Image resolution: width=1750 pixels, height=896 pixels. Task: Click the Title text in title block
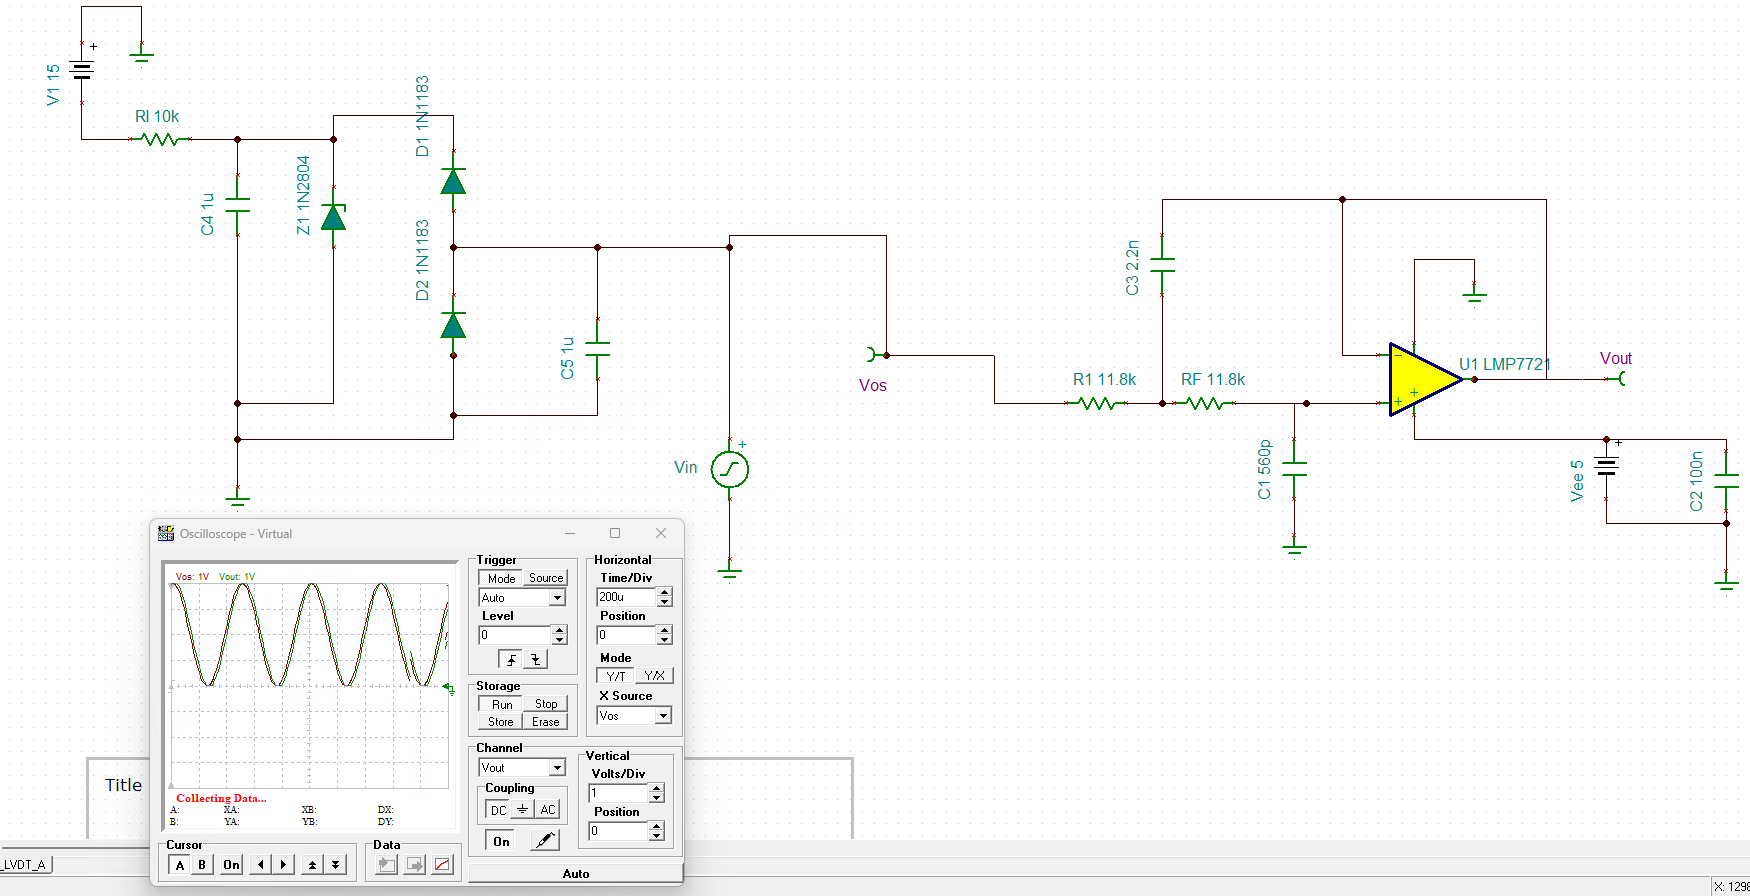tap(123, 785)
